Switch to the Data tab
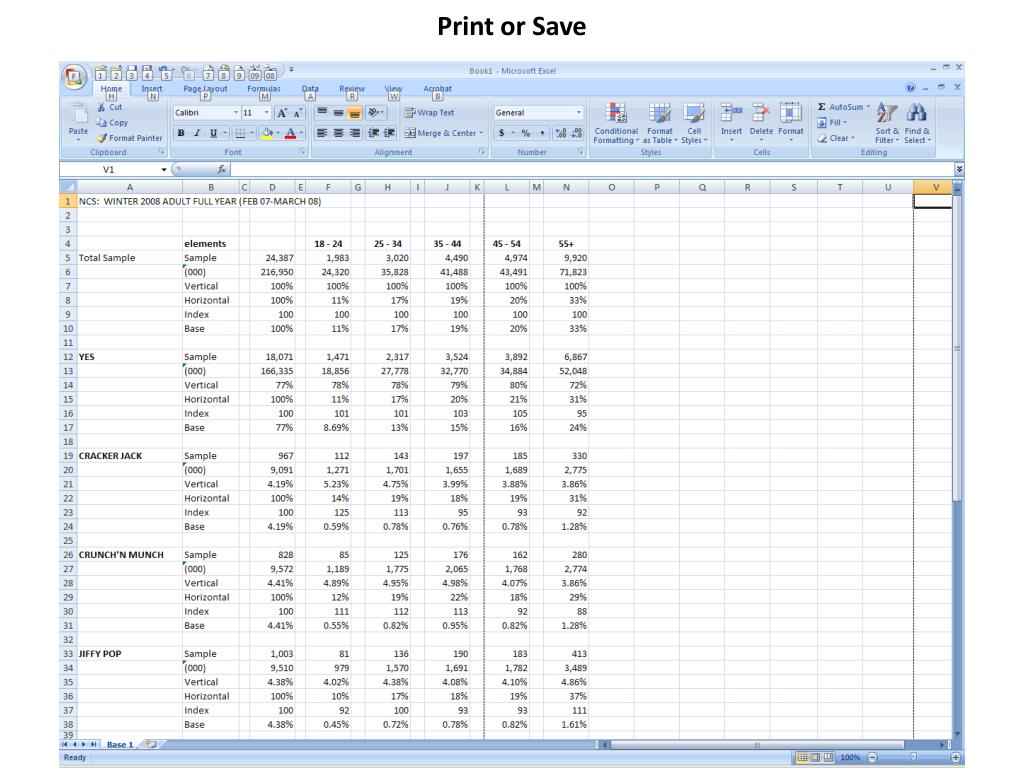The image size is (1024, 768). 310,89
